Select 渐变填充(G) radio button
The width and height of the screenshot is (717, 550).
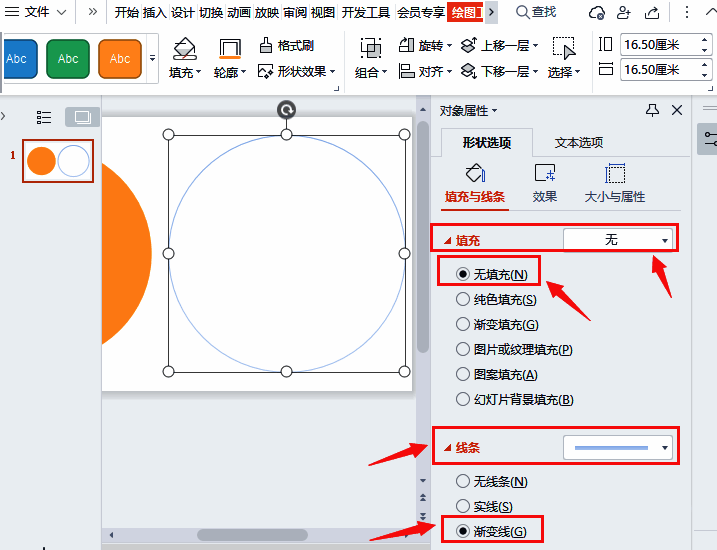point(463,325)
